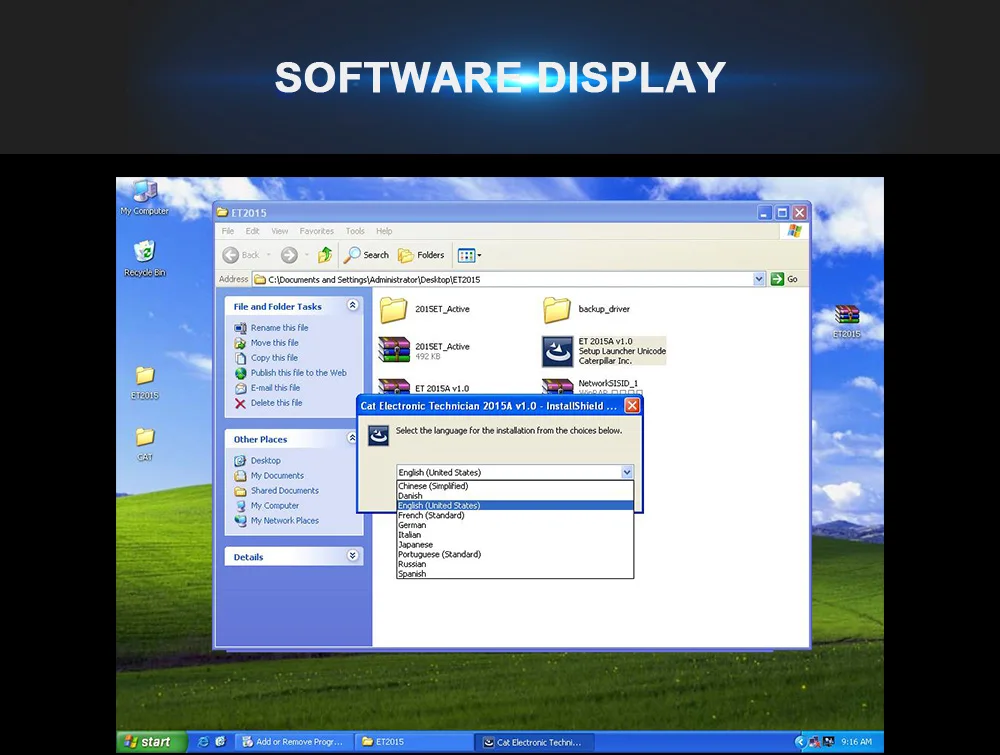Toggle the installer language dropdown arrow
The image size is (1000, 755).
(x=627, y=473)
